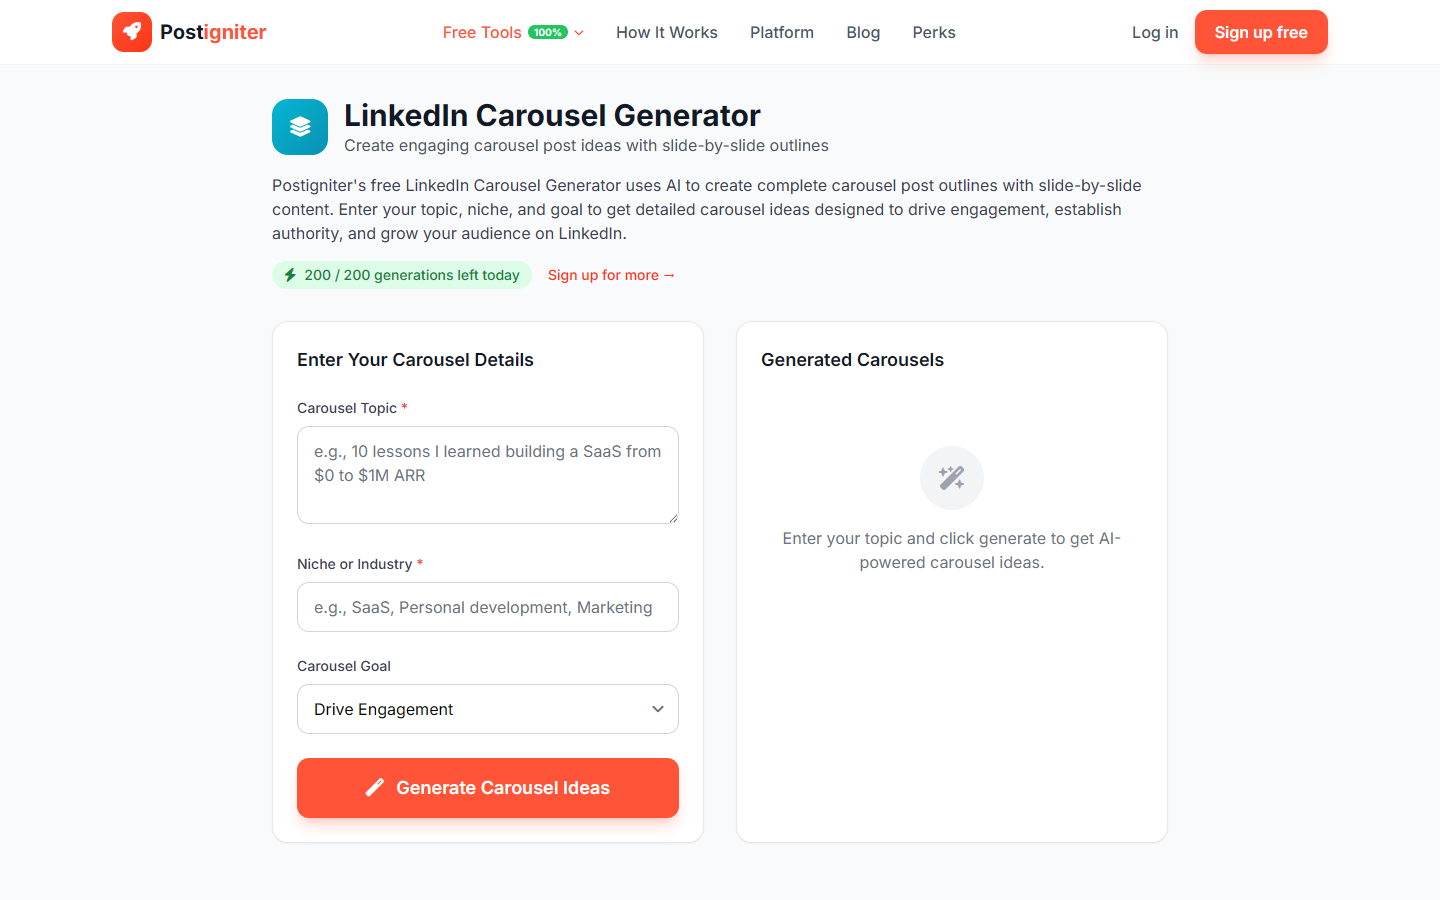Viewport: 1440px width, 900px height.
Task: Click the Postigniter rocket logo icon
Action: [132, 32]
